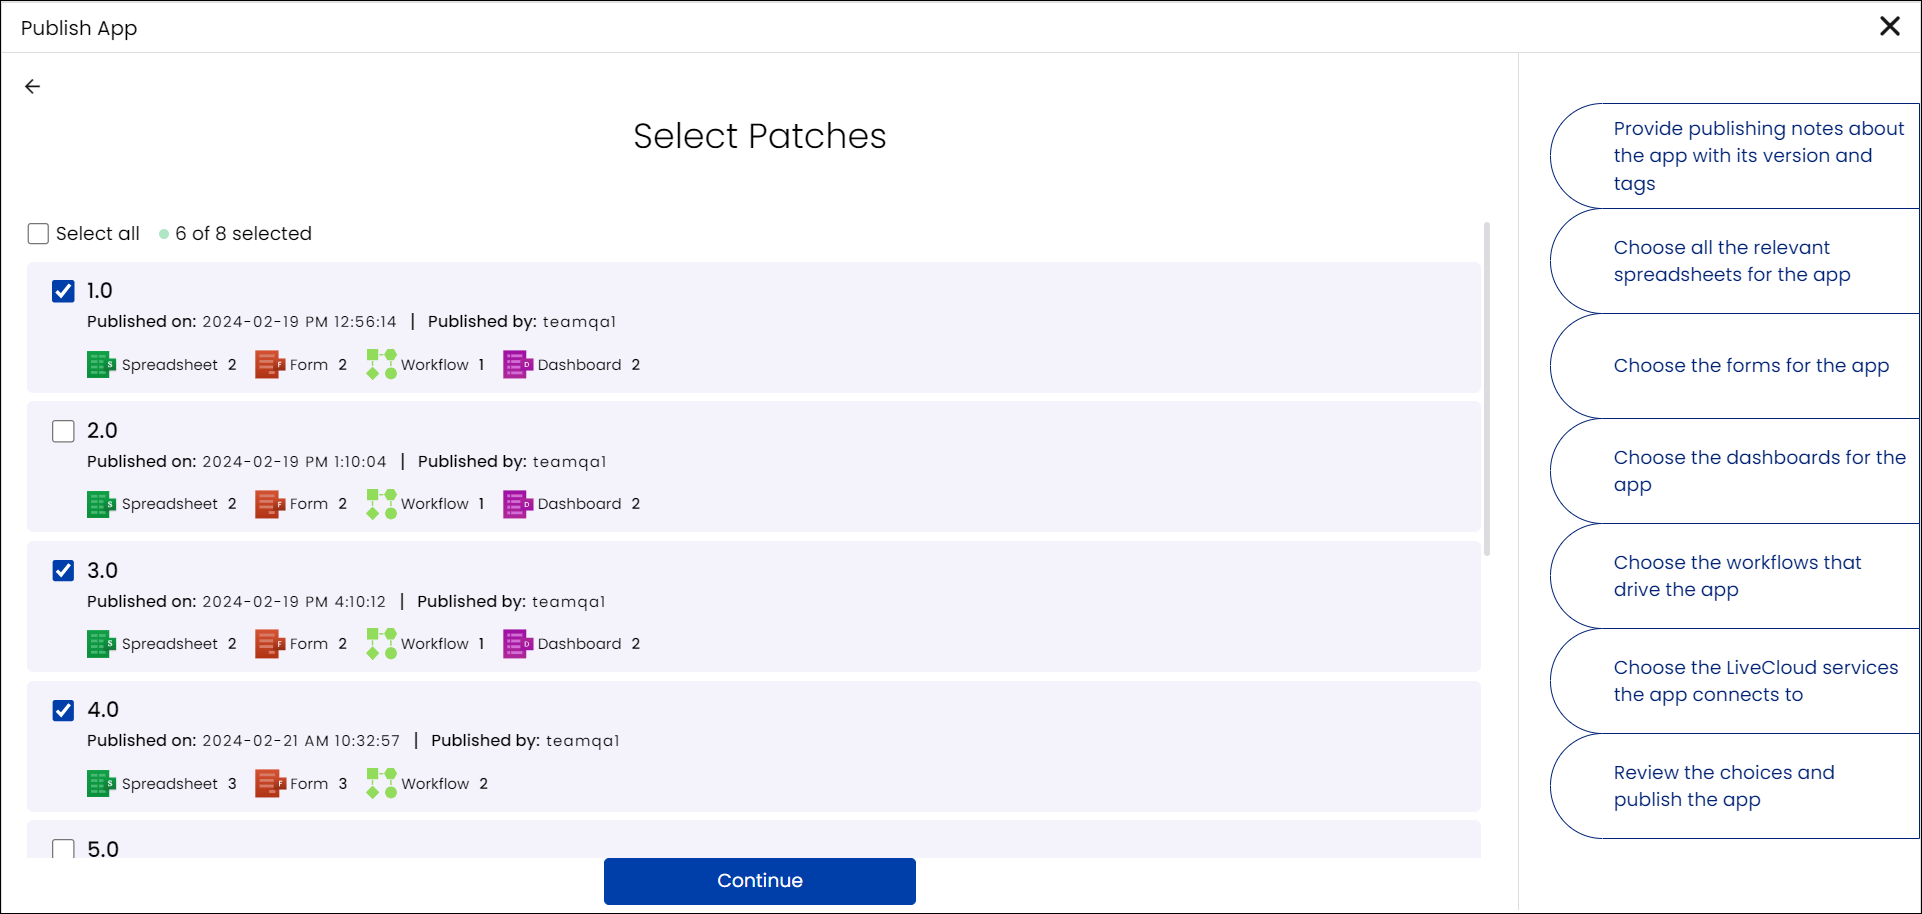Go back using the left arrow icon
1922x914 pixels.
pyautogui.click(x=33, y=87)
